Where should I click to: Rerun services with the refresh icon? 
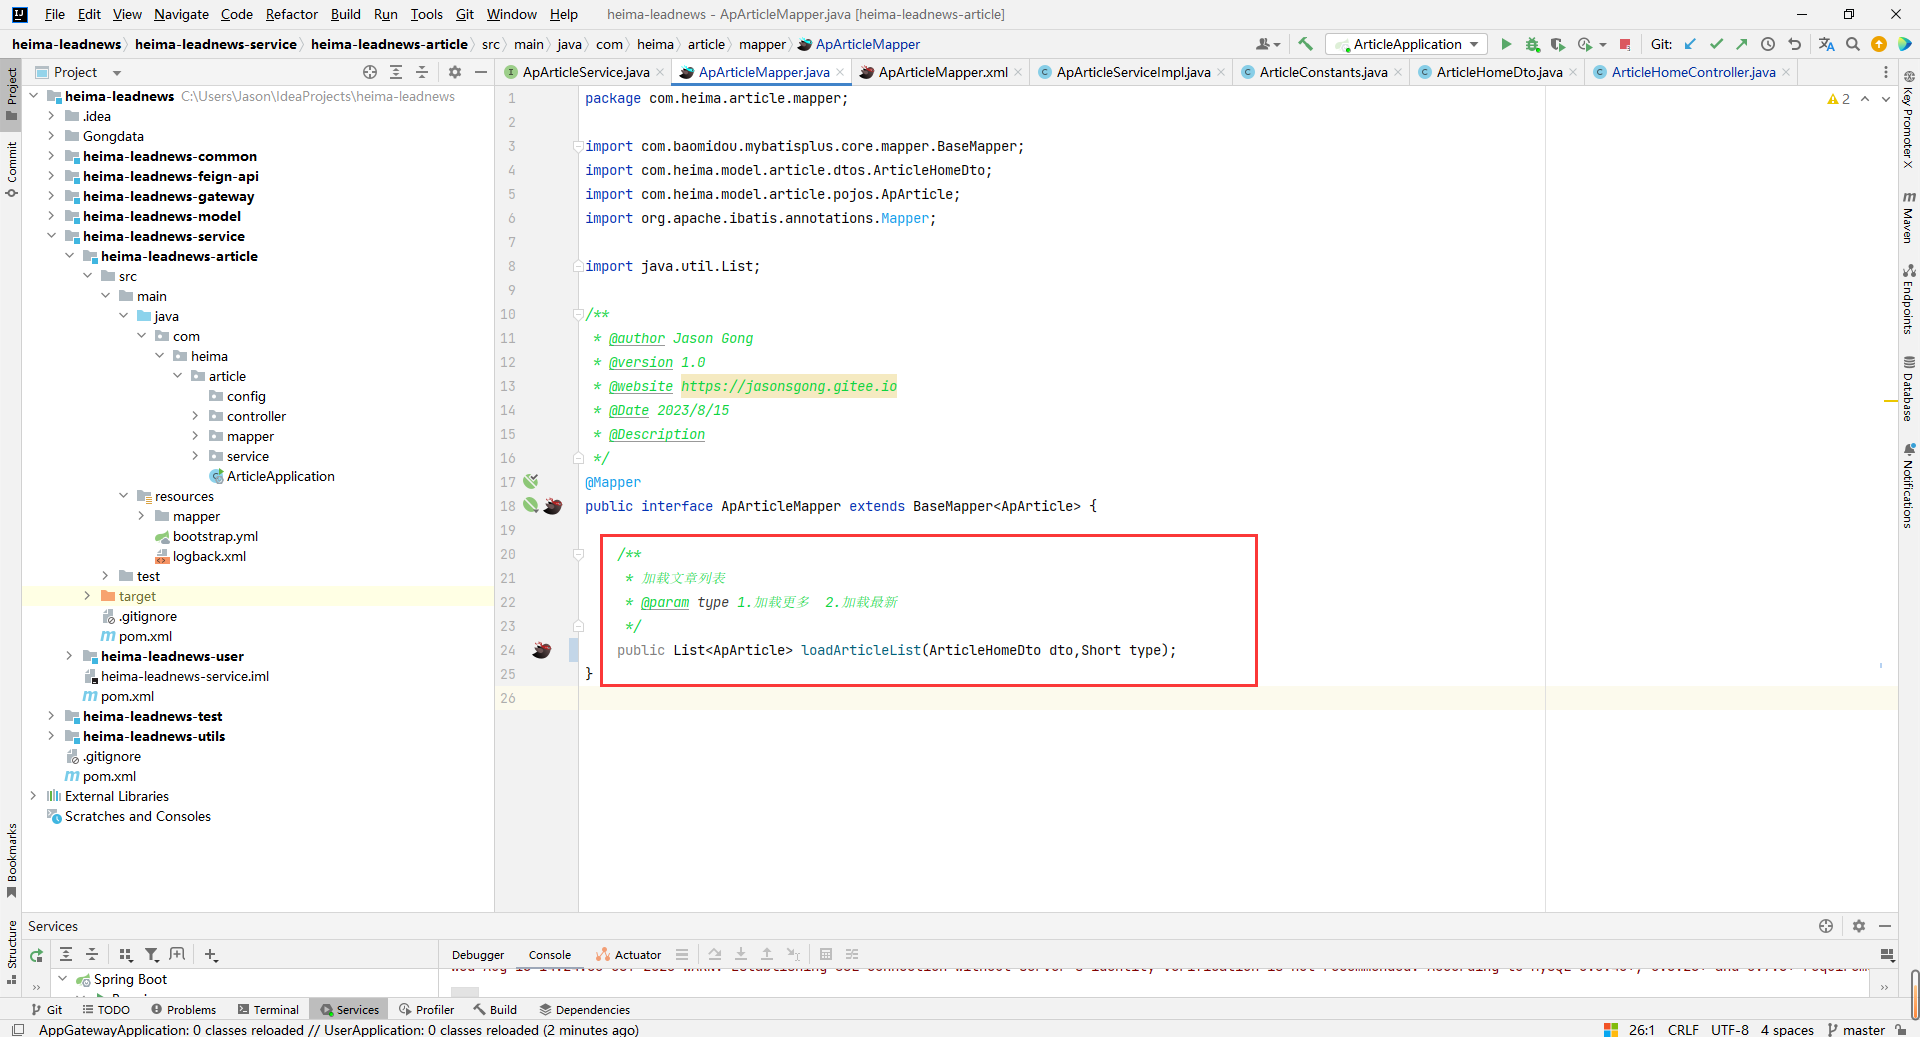pyautogui.click(x=37, y=955)
